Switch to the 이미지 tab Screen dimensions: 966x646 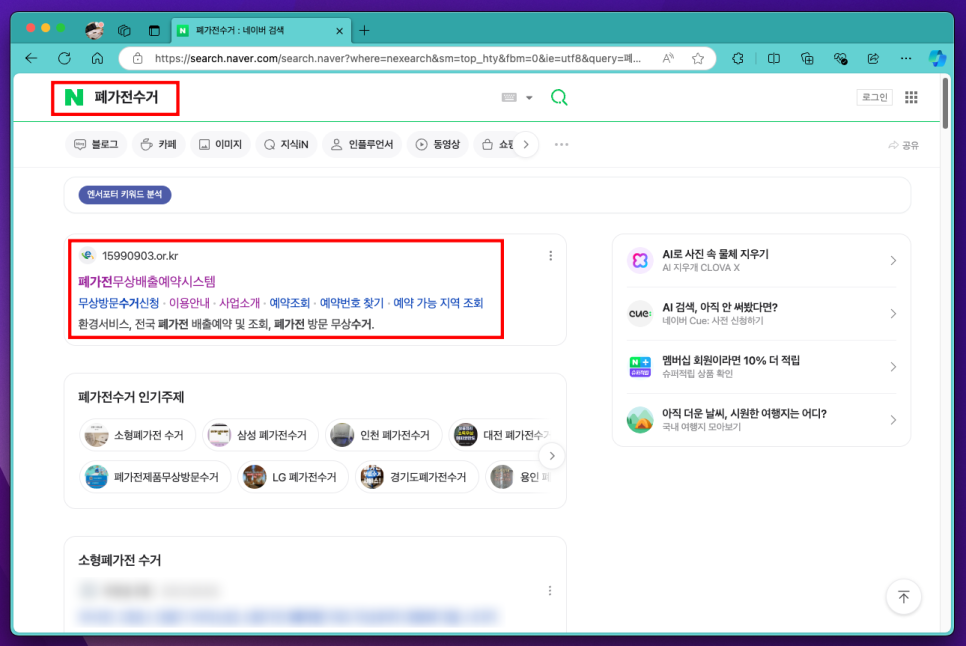(x=221, y=144)
